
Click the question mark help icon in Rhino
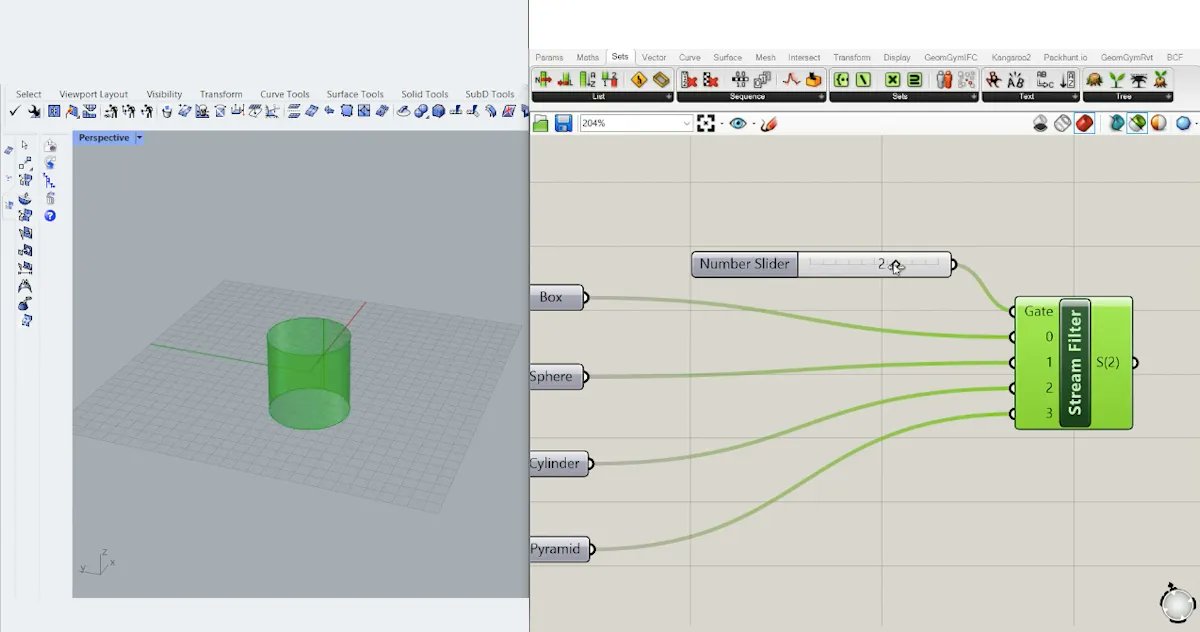(50, 215)
